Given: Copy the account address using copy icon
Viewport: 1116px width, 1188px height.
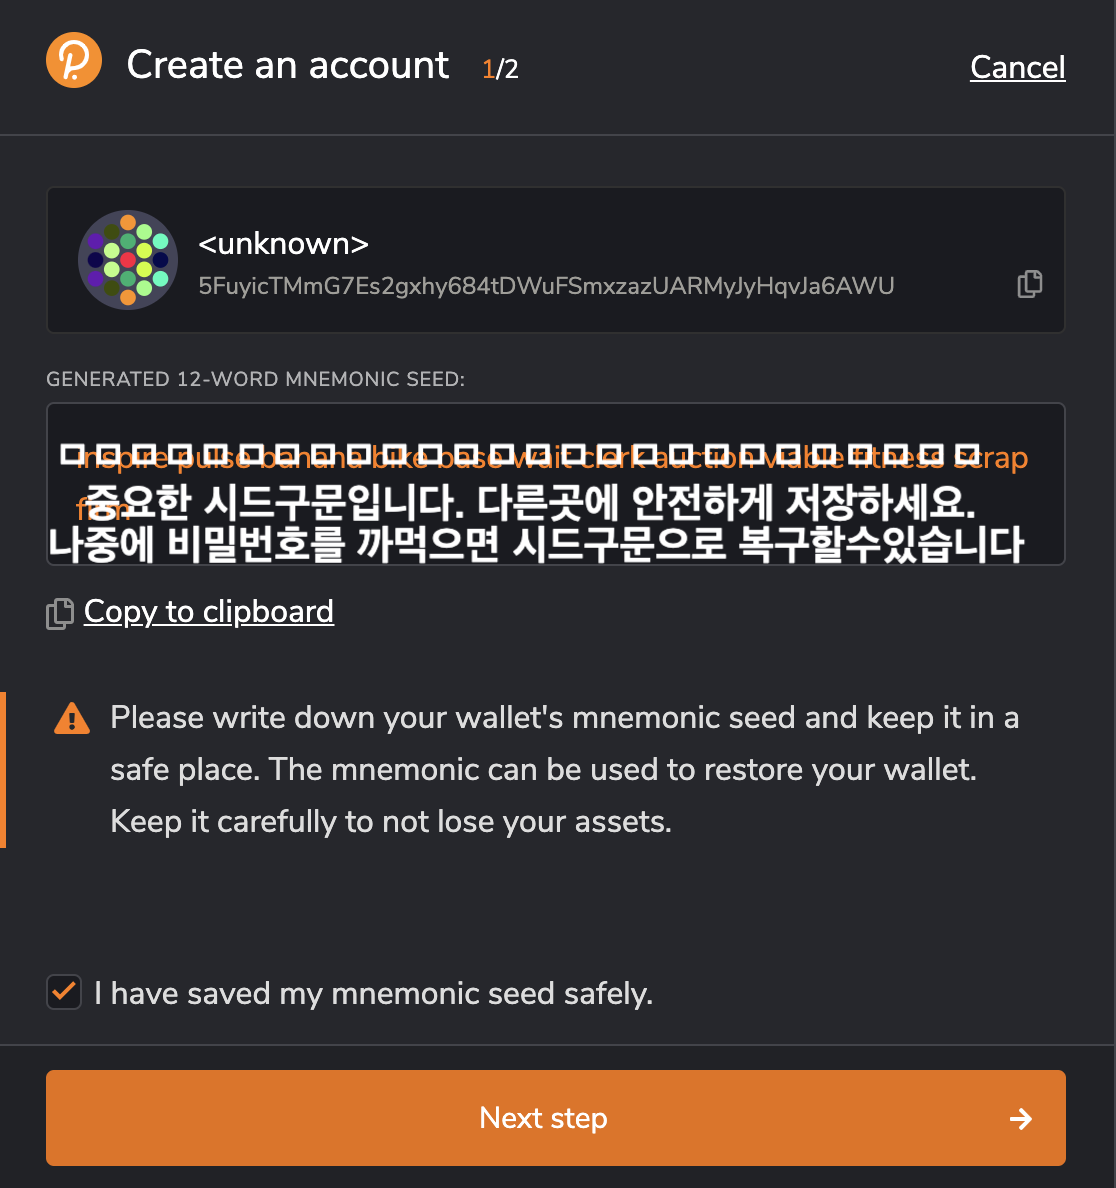Looking at the screenshot, I should click(1030, 284).
